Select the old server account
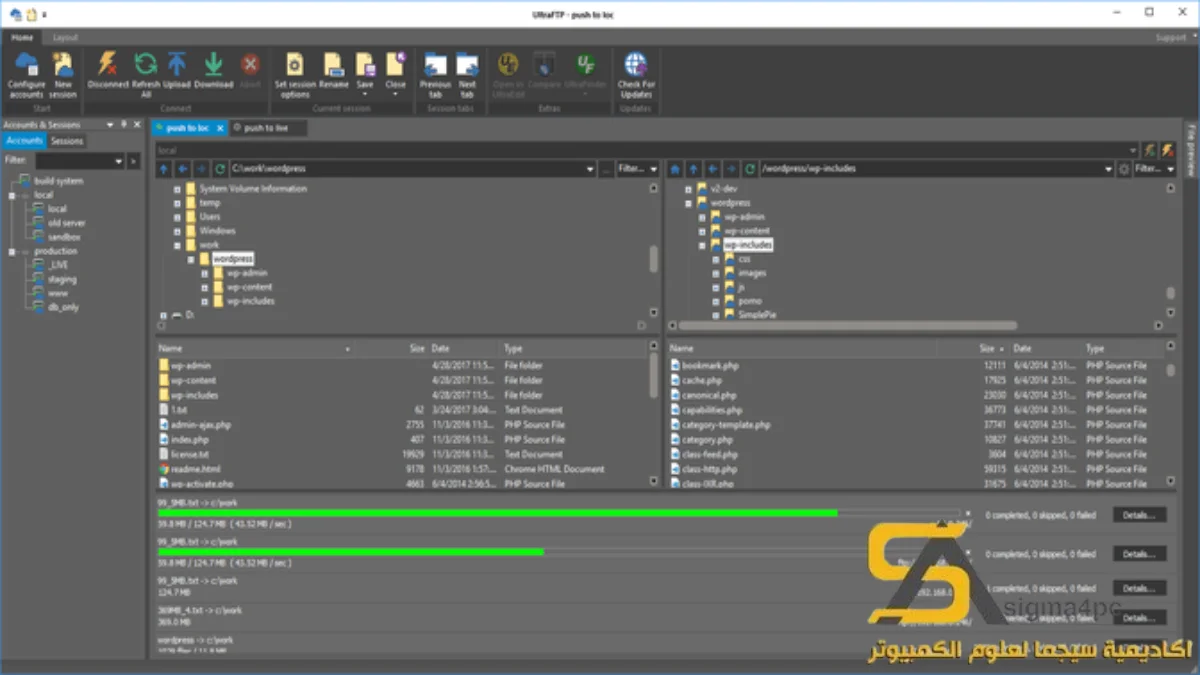Image resolution: width=1200 pixels, height=675 pixels. 66,223
